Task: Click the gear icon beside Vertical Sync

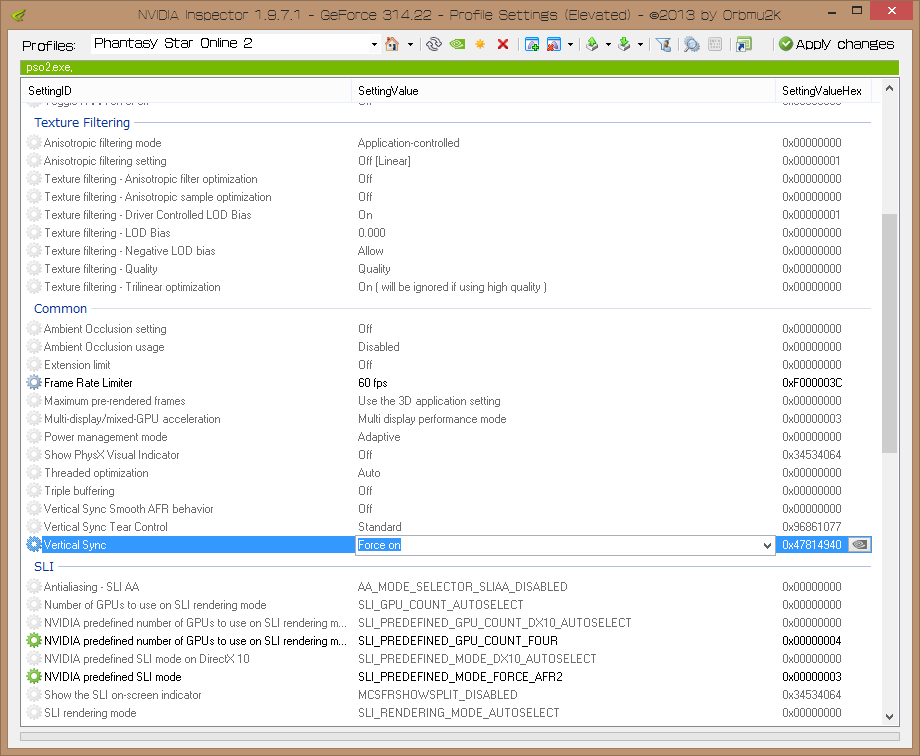Action: click(x=34, y=545)
